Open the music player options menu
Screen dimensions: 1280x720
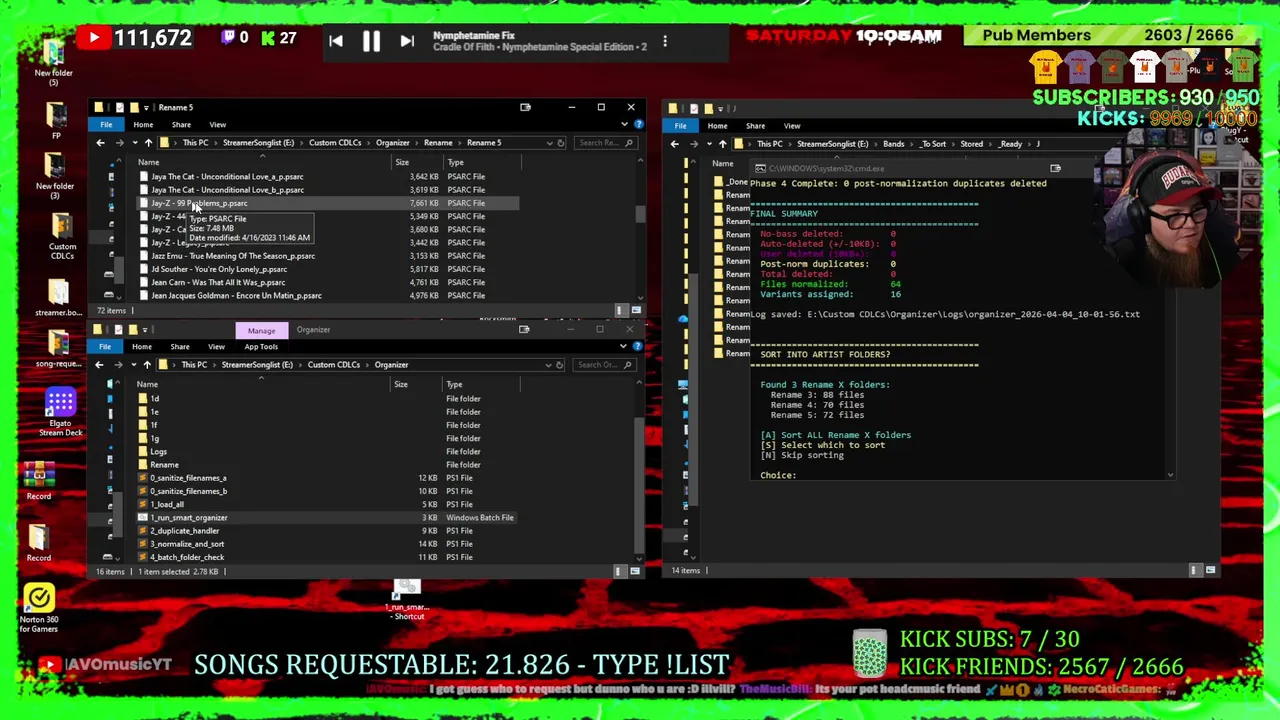(665, 41)
